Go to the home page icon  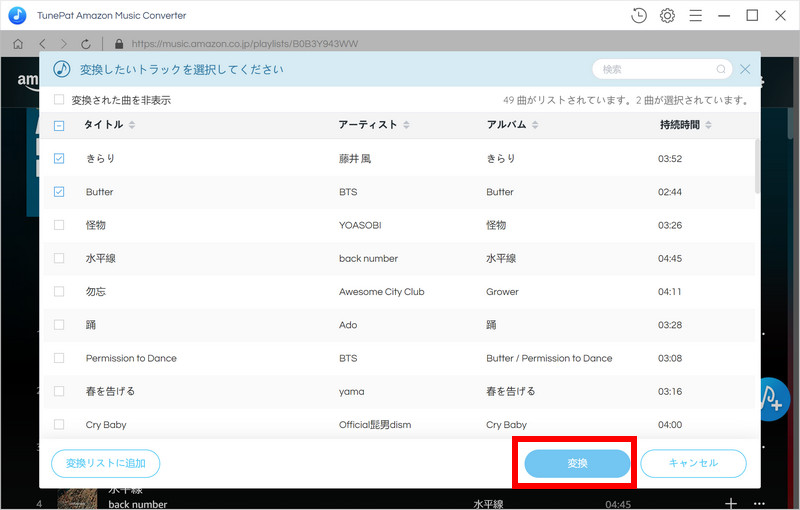tap(18, 44)
